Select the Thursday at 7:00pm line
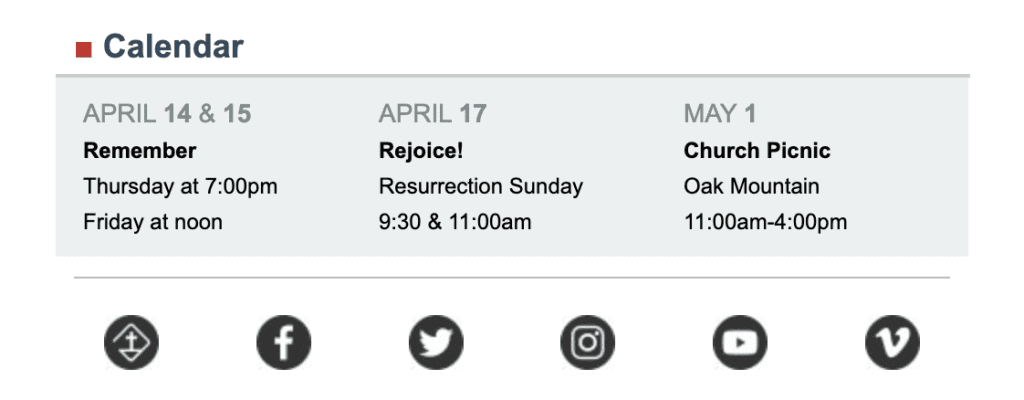The height and width of the screenshot is (400, 1024). click(180, 186)
